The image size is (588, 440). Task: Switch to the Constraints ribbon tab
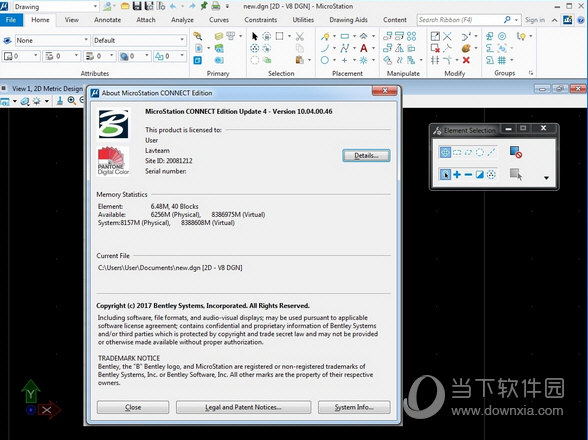261,20
